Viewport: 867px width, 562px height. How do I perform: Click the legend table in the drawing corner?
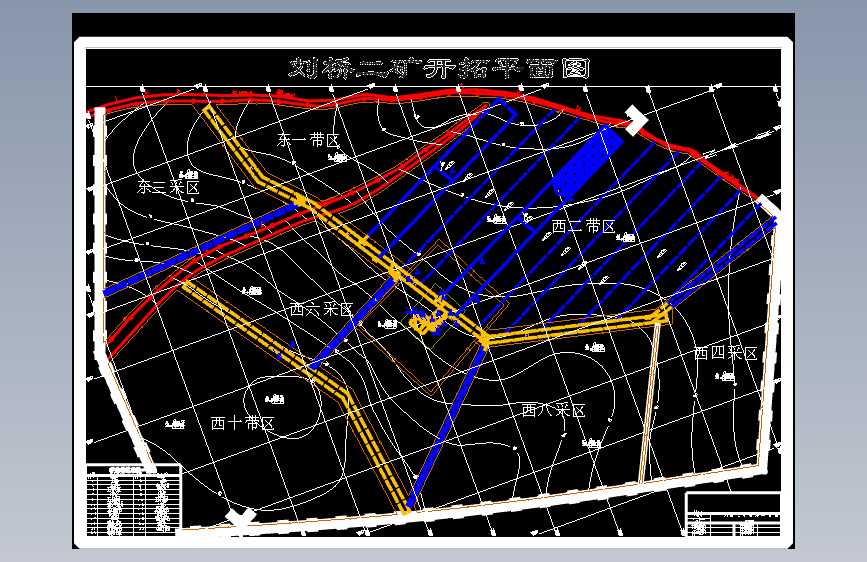[x=133, y=501]
